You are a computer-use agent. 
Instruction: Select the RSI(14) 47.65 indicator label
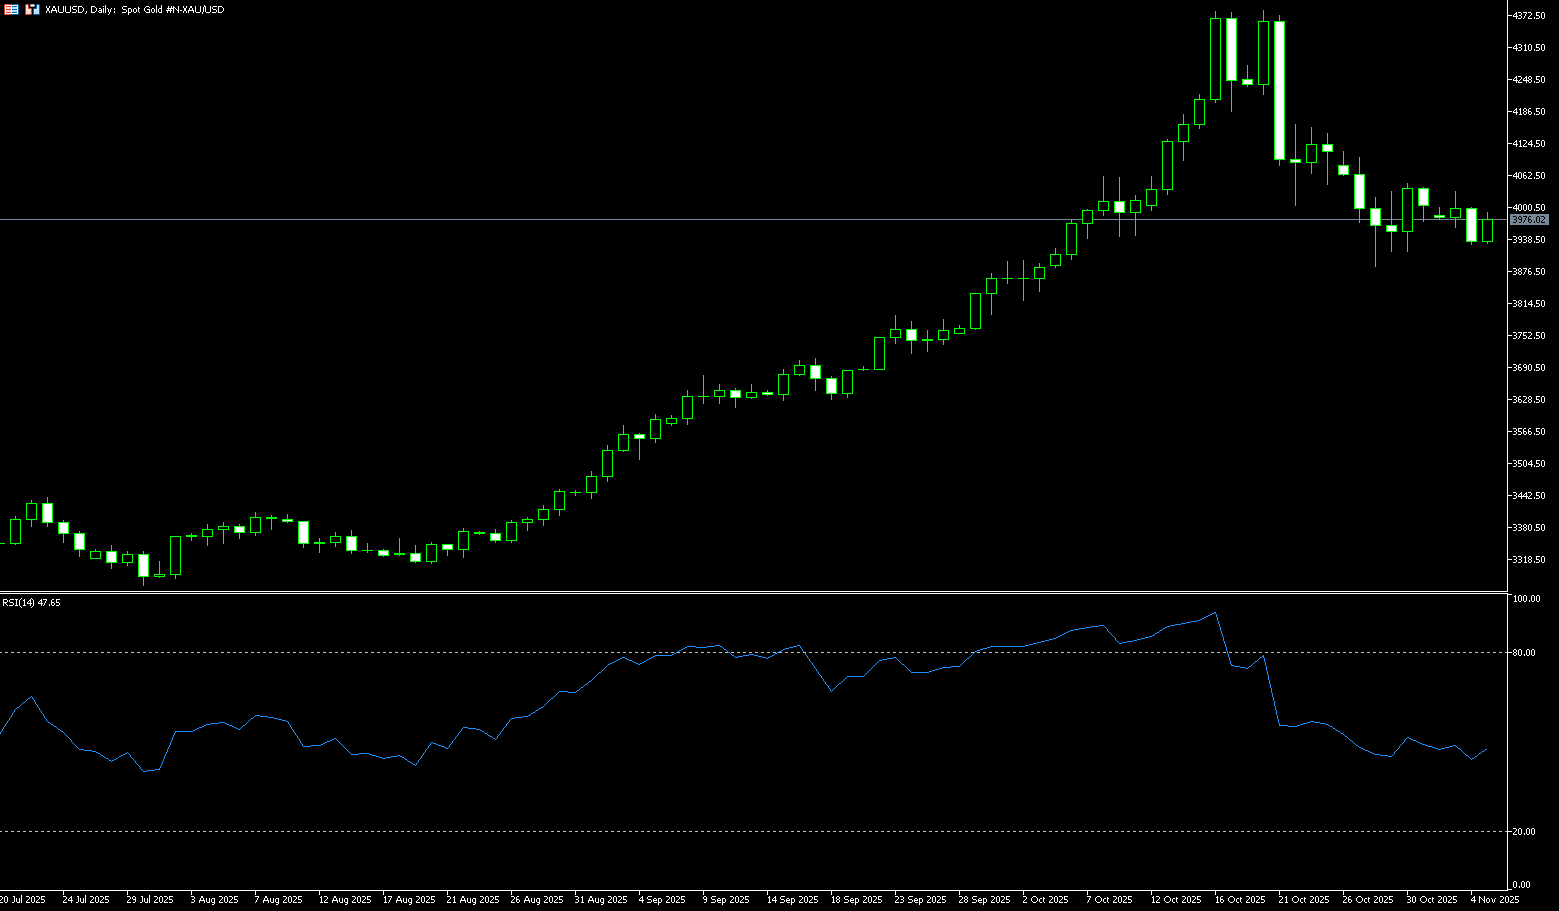click(31, 603)
